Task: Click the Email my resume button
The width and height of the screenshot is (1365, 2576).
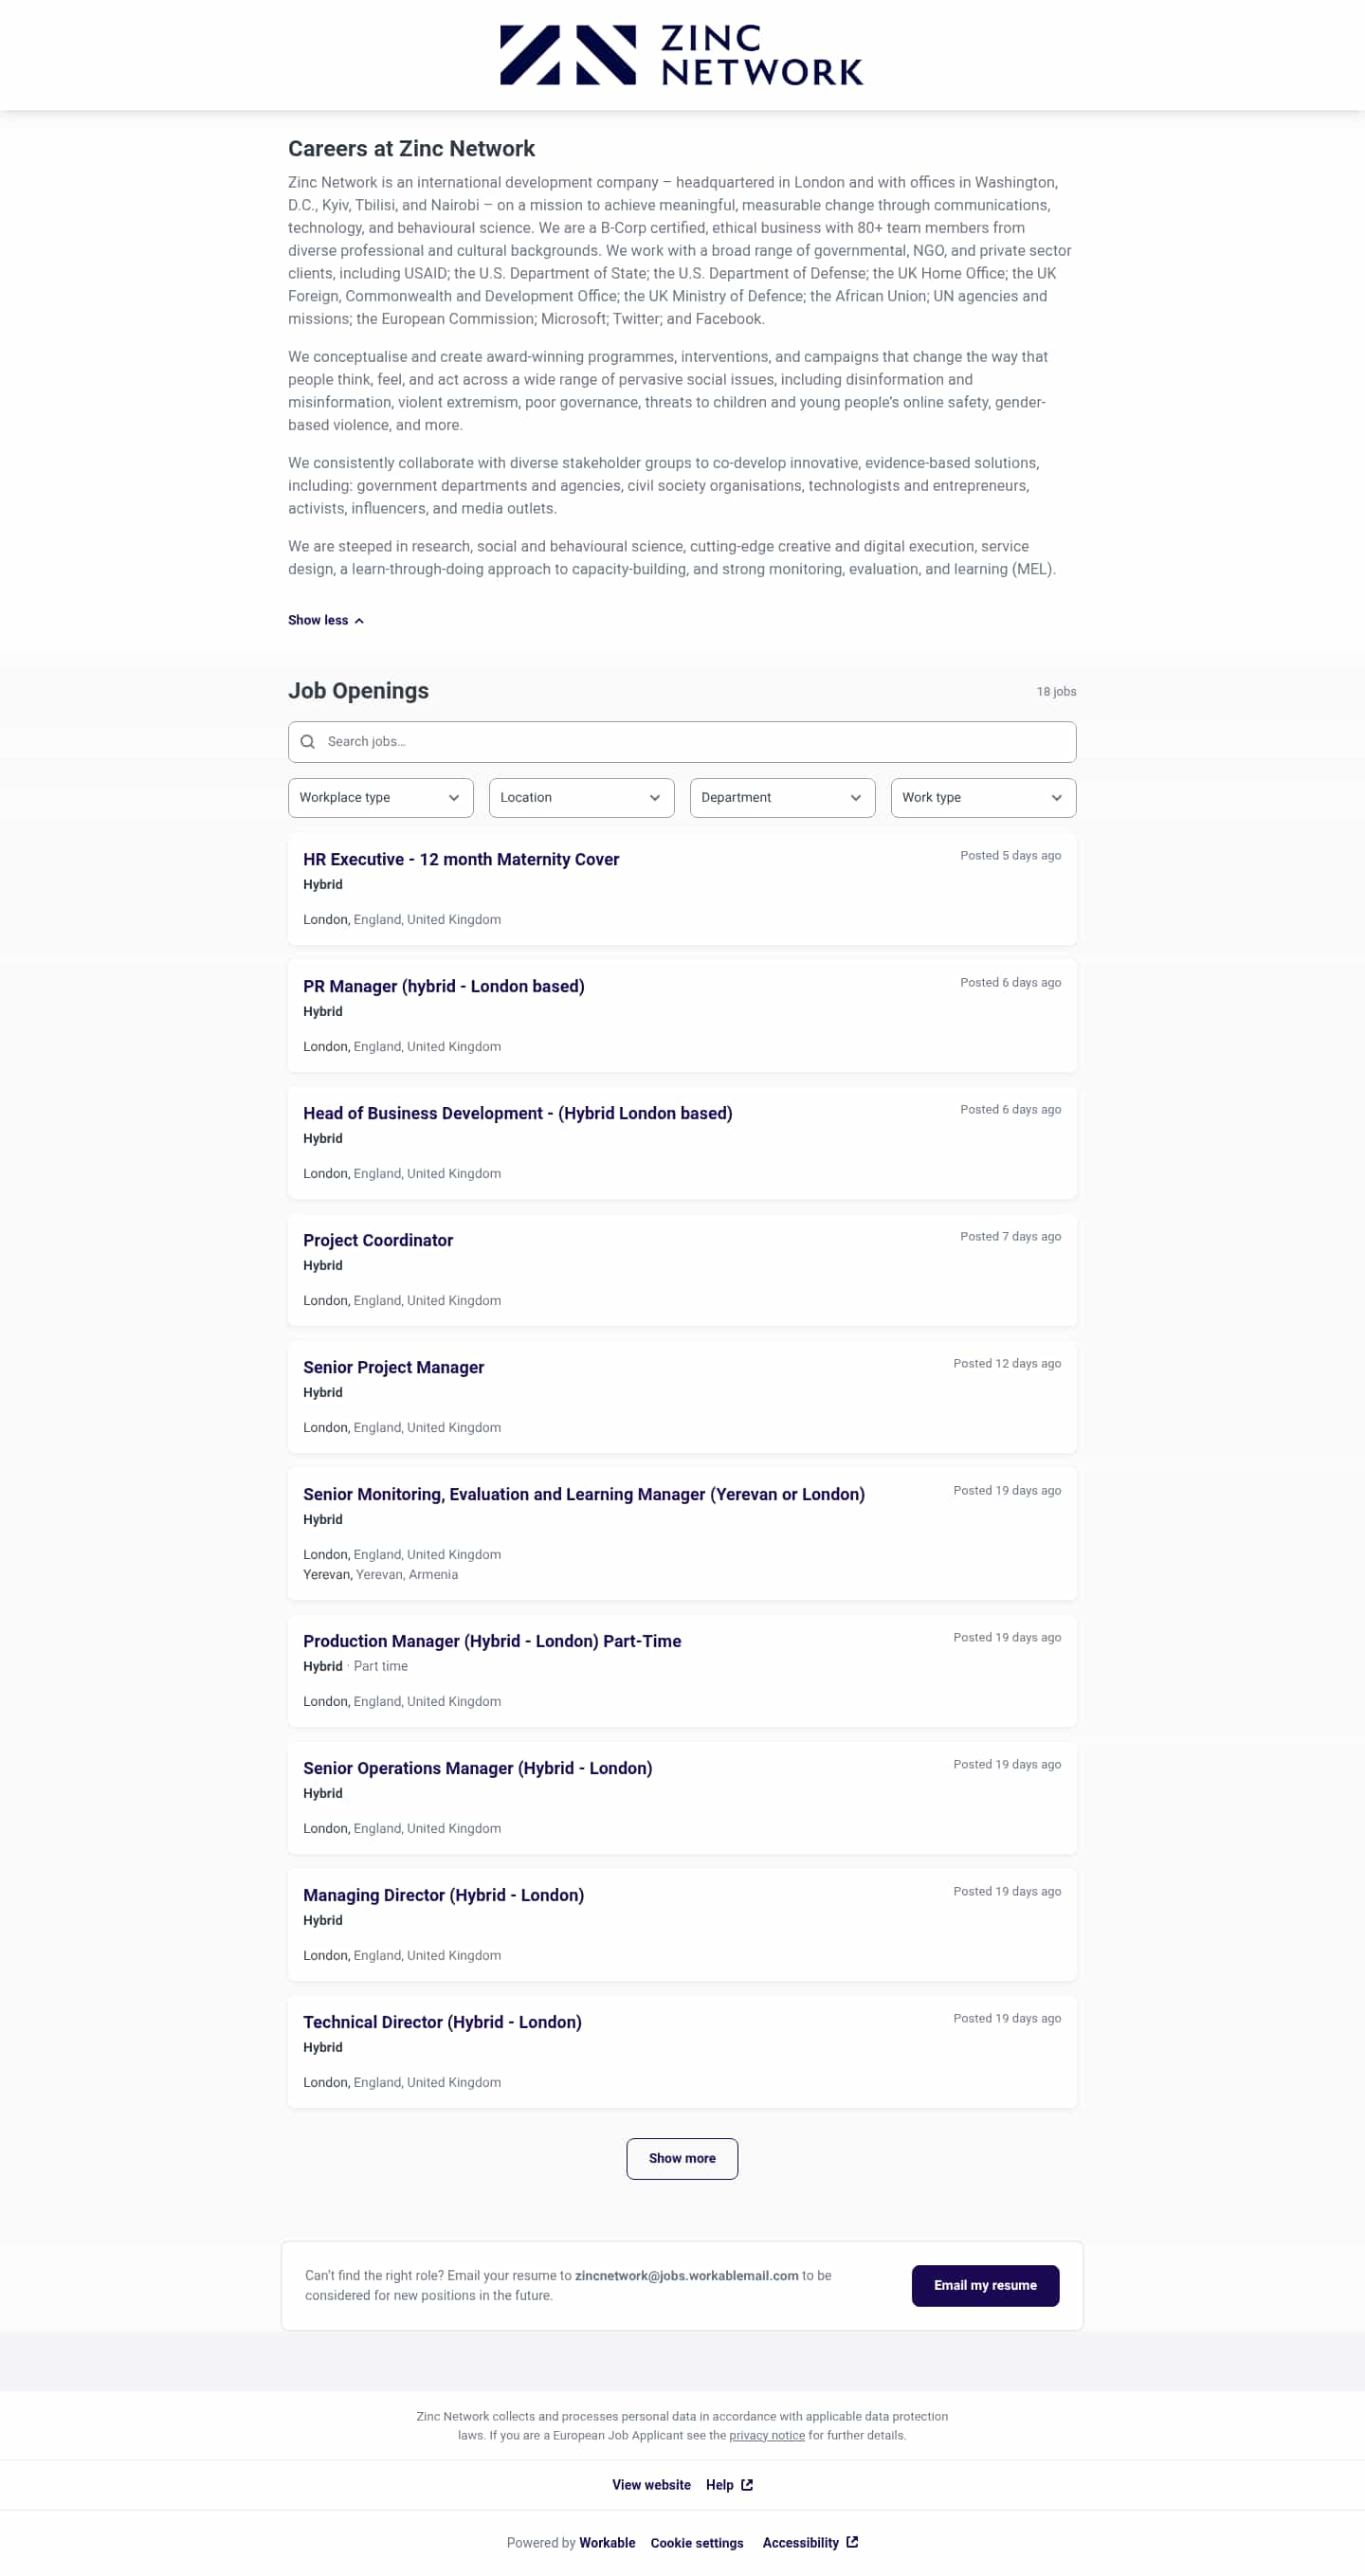Action: 984,2286
